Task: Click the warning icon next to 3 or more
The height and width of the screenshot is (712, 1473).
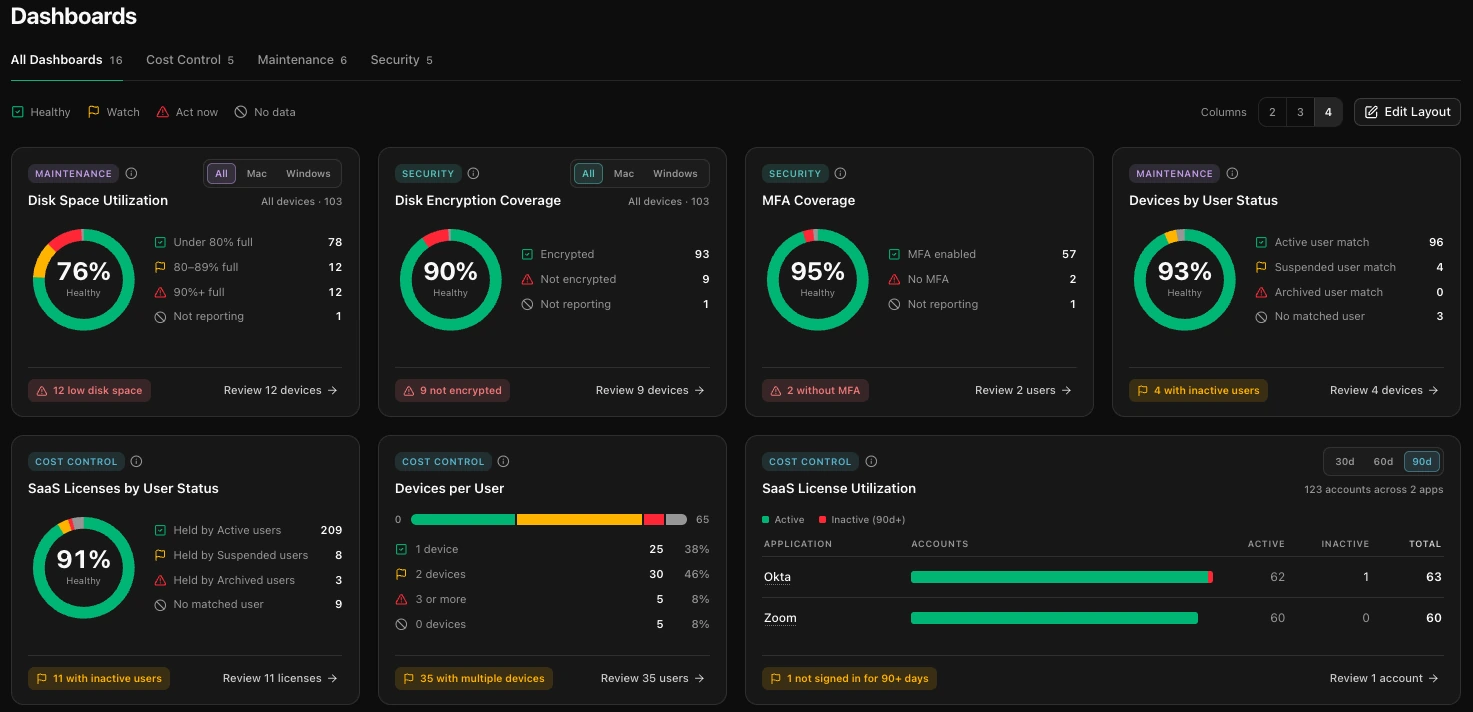Action: 402,599
